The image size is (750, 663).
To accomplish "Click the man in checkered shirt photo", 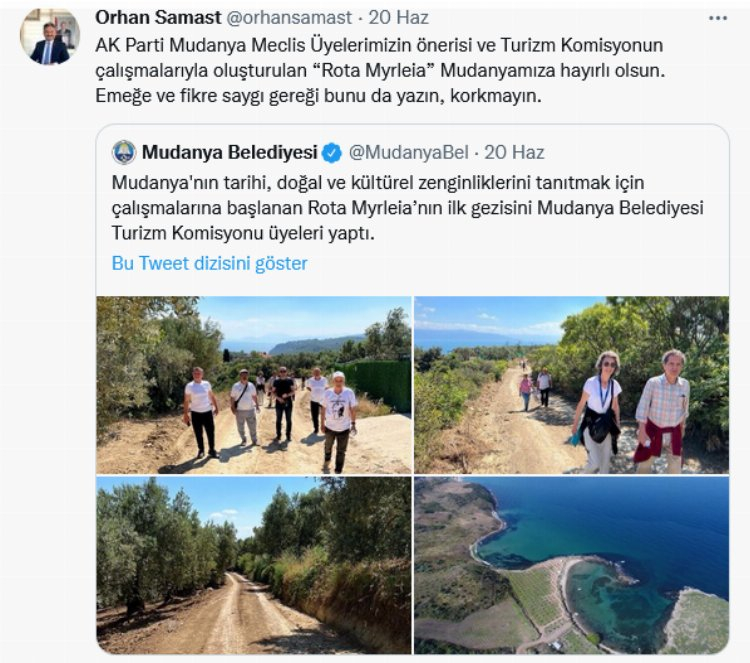I will click(662, 411).
